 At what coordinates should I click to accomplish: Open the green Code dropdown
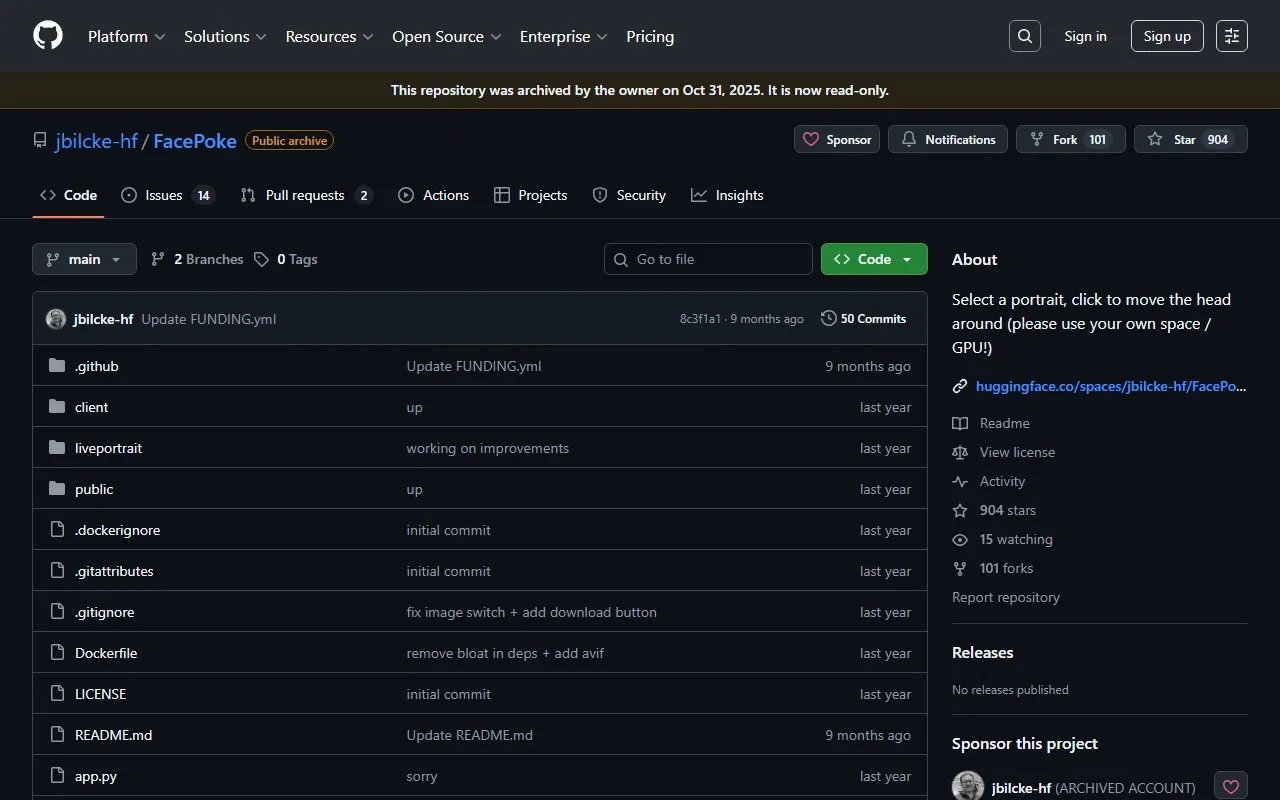pyautogui.click(x=874, y=259)
